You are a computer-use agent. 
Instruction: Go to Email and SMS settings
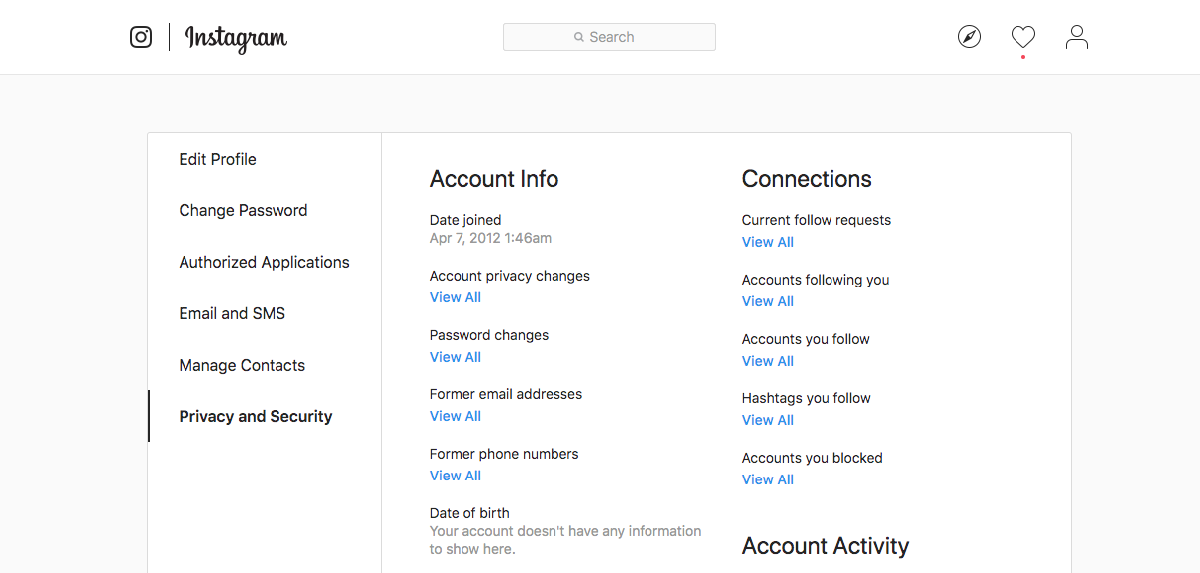coord(232,313)
